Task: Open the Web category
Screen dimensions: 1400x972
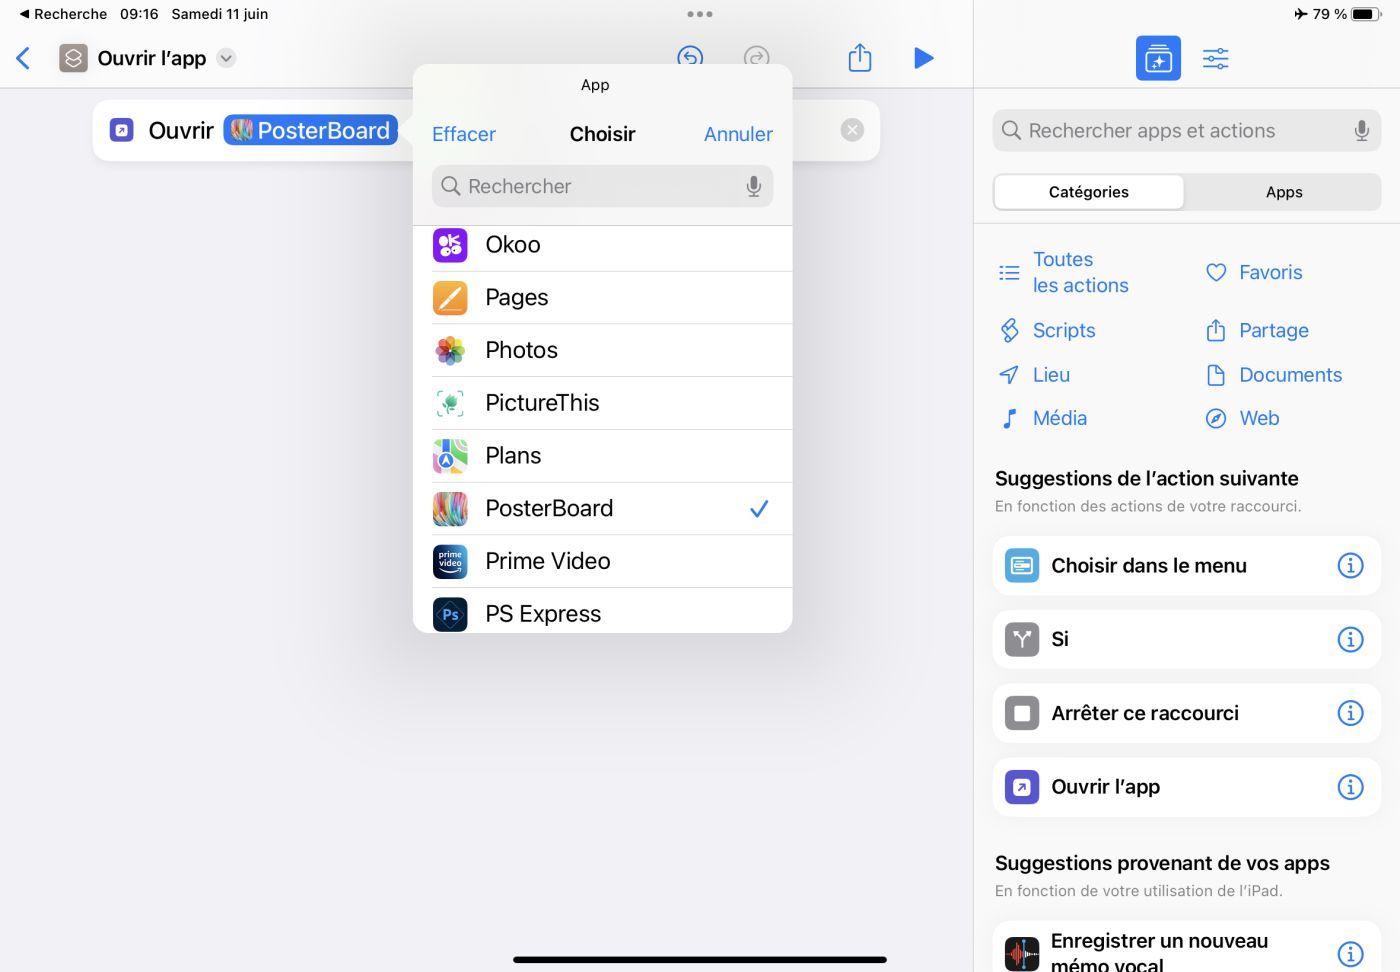Action: [1243, 418]
